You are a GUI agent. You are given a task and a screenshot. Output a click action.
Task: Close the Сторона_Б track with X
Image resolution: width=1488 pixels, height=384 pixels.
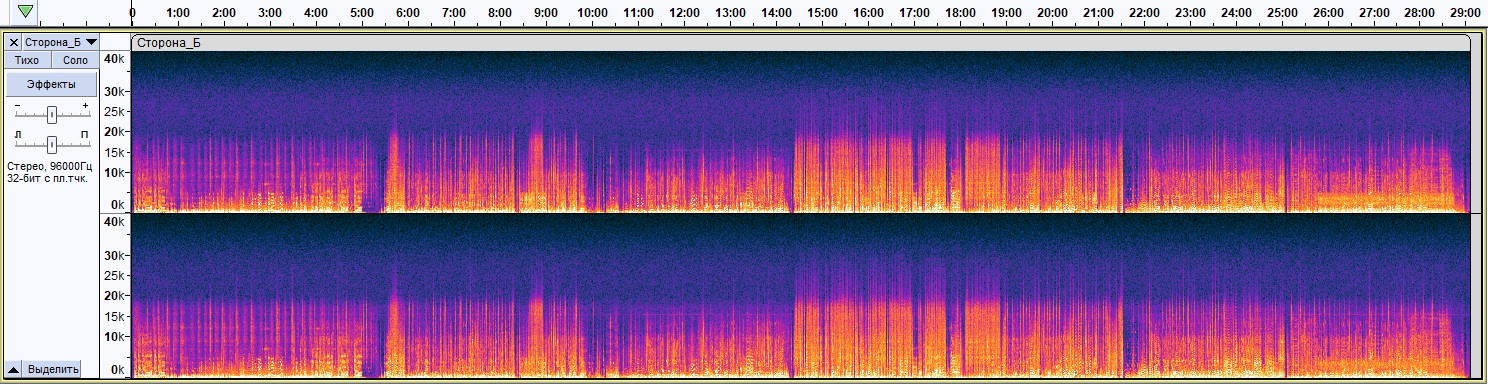(13, 42)
